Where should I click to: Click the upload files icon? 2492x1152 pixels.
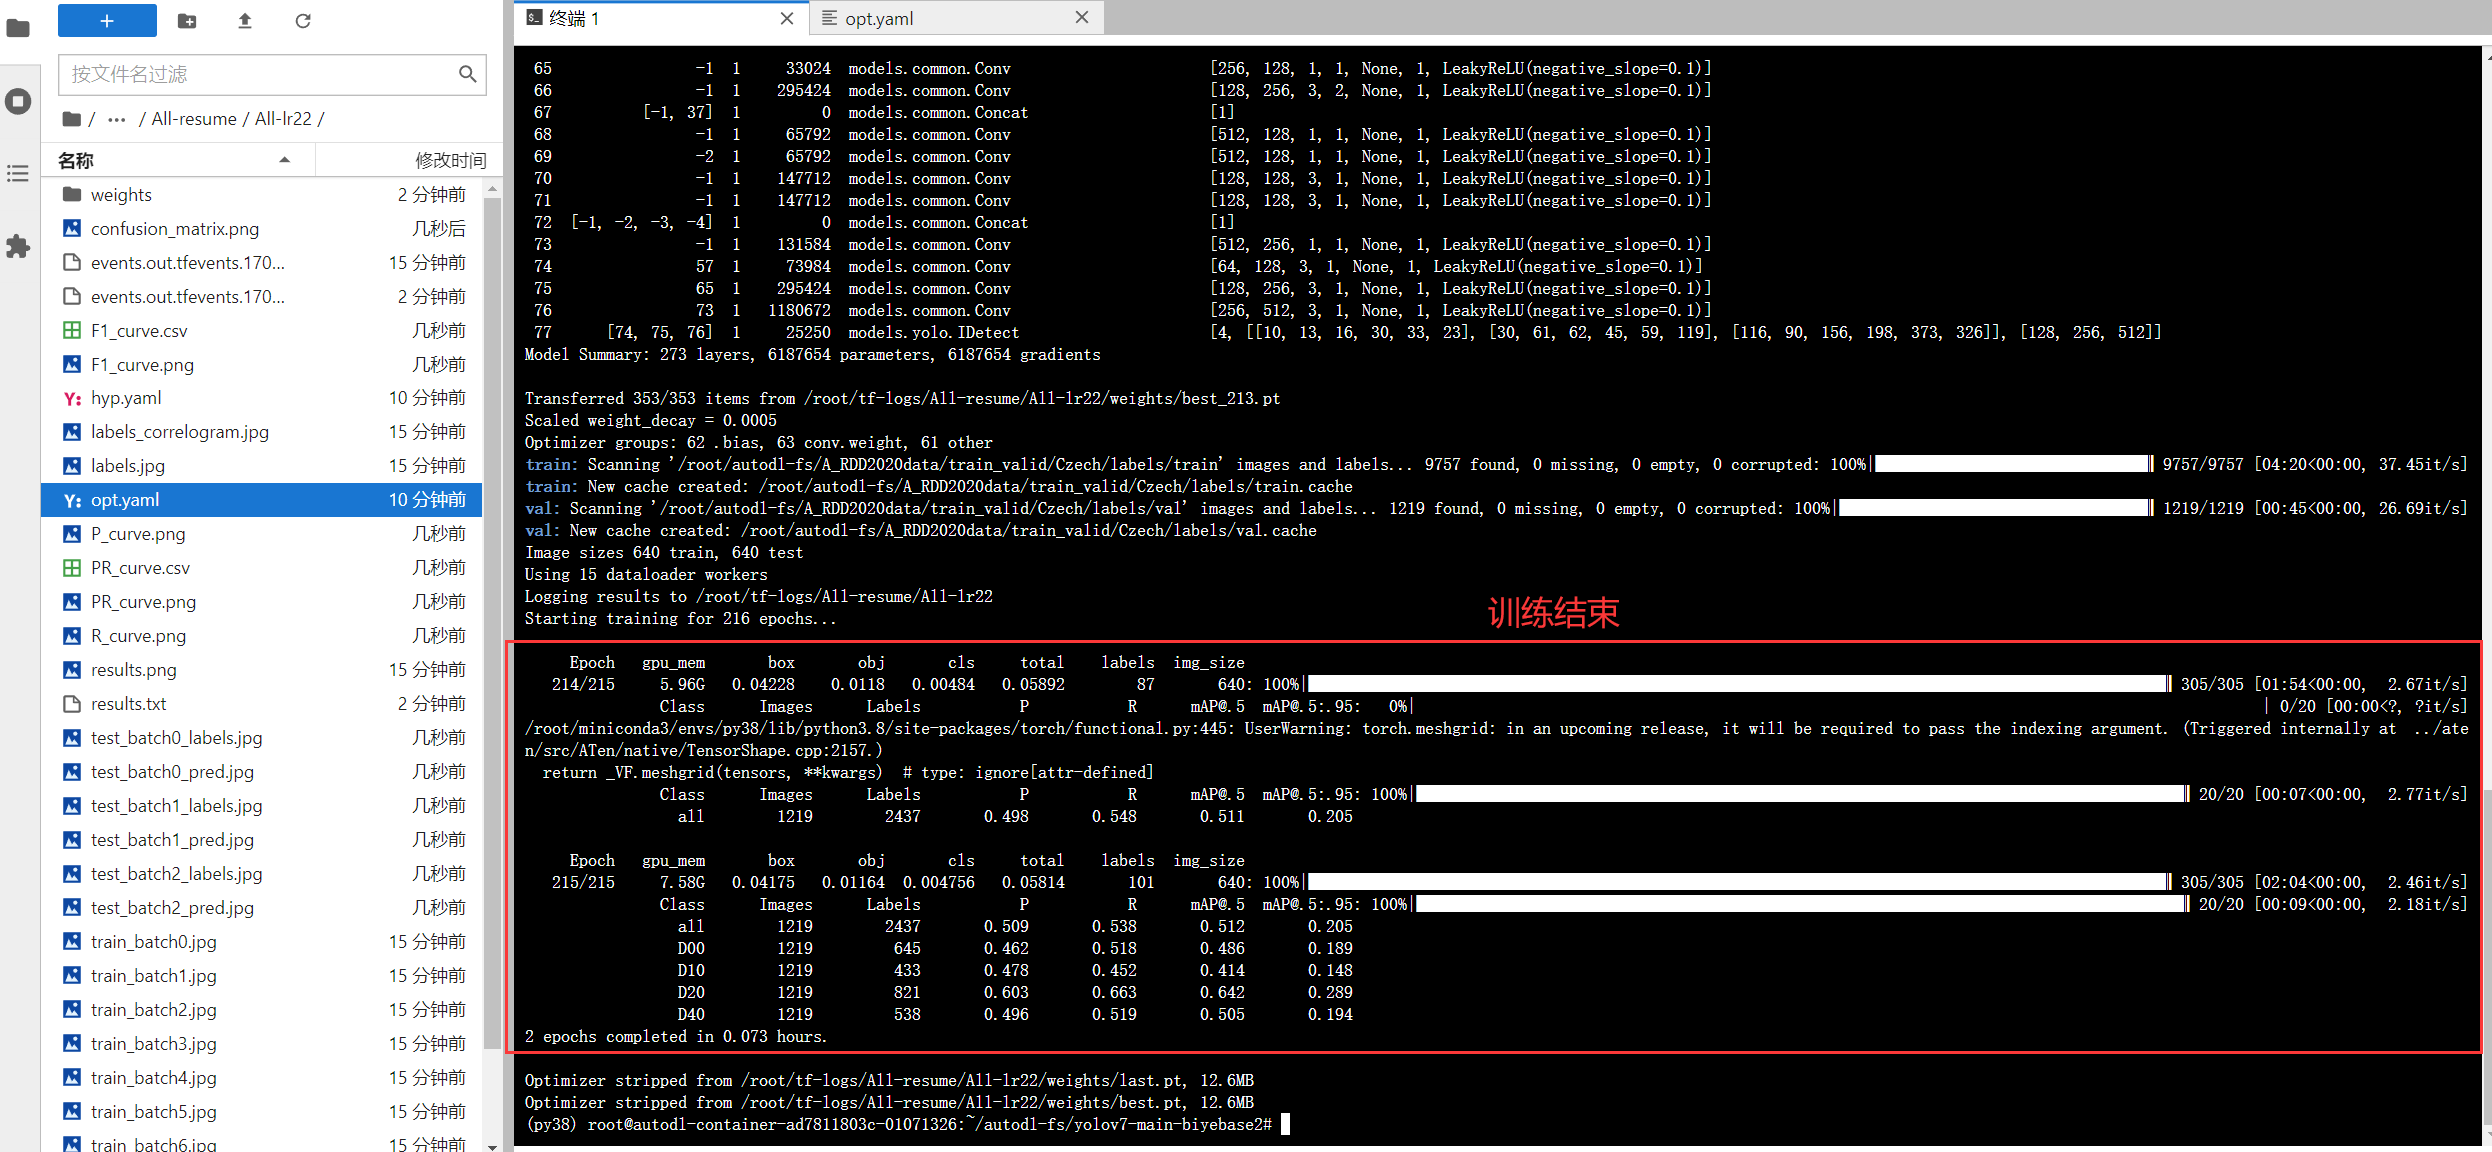(245, 20)
